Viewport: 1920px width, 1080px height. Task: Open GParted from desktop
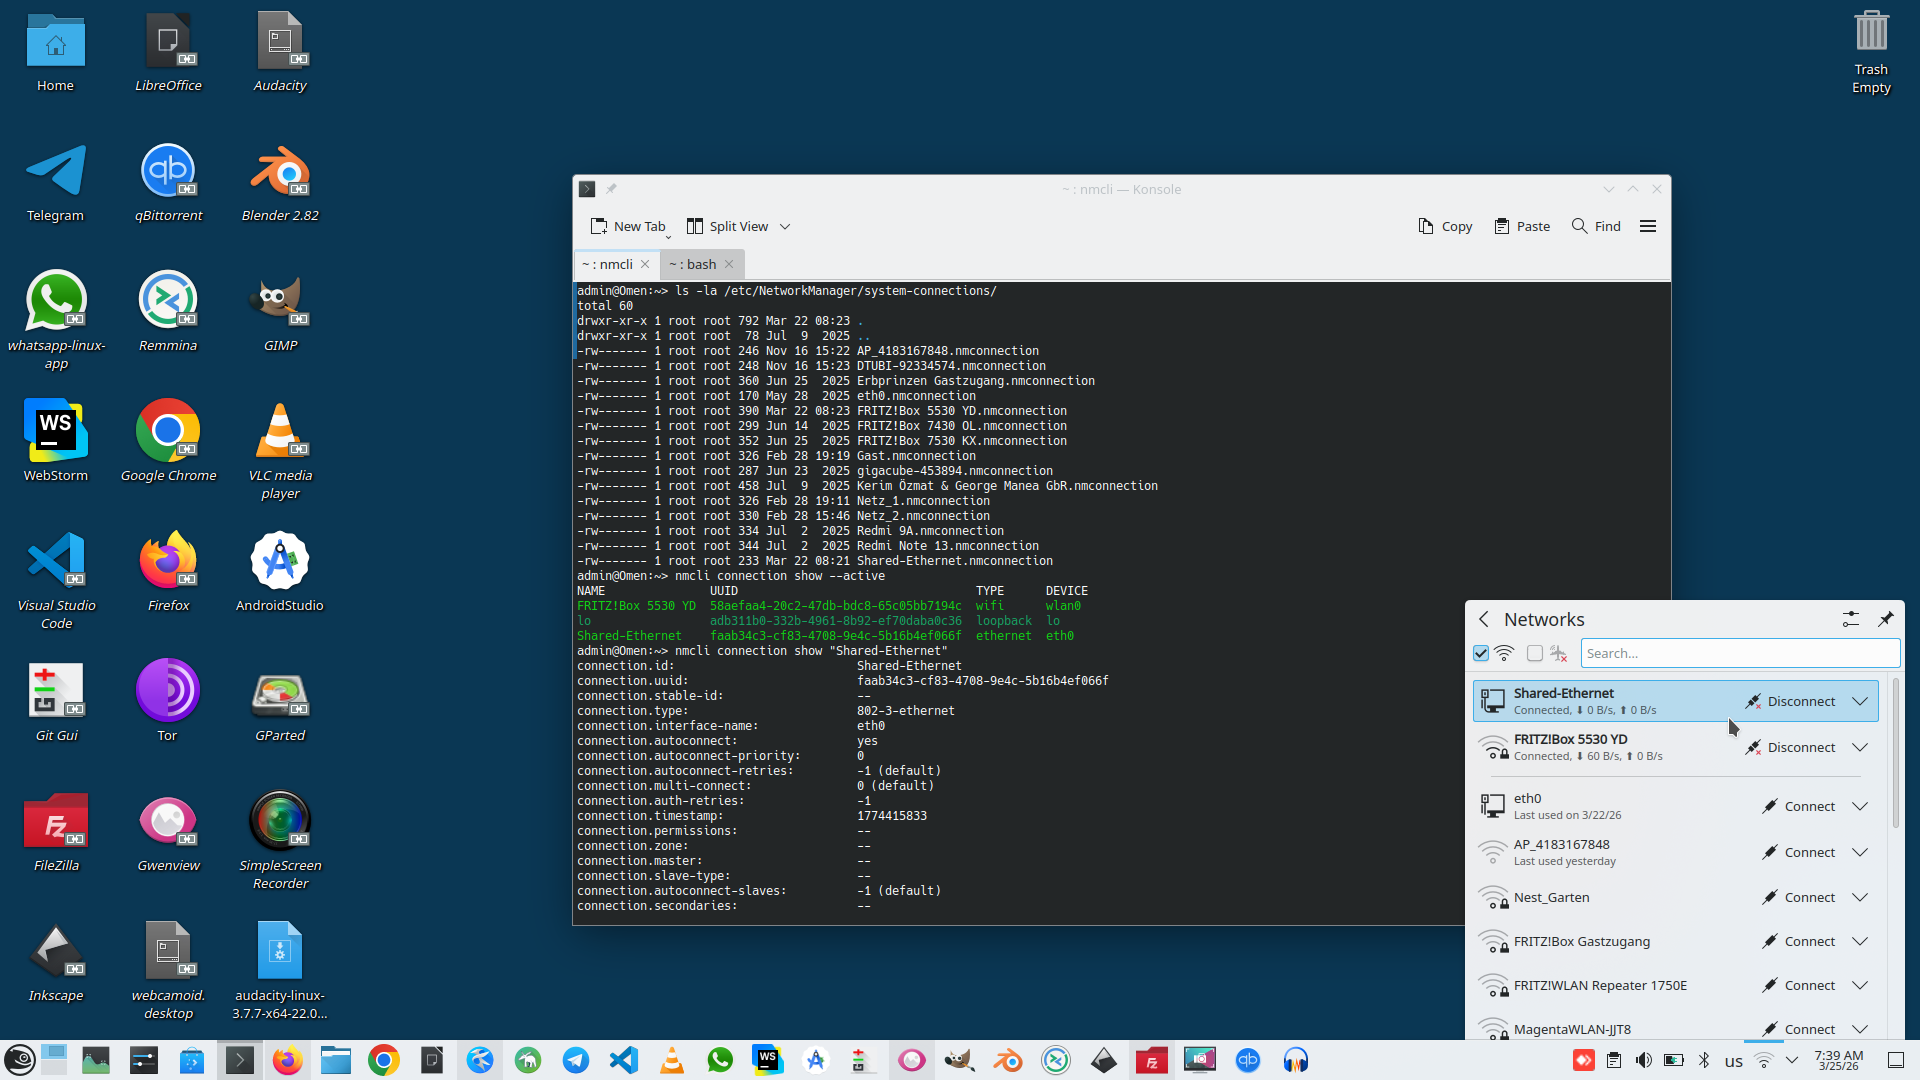click(279, 692)
